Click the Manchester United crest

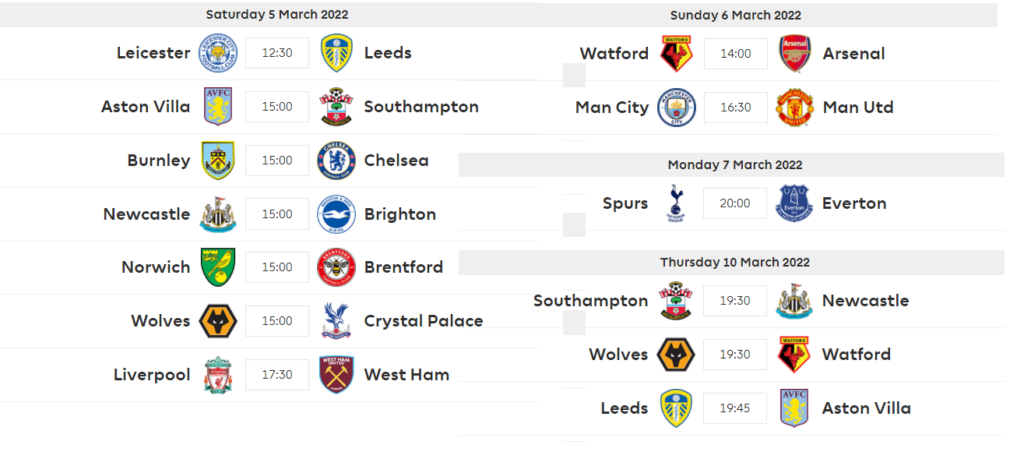(x=795, y=107)
